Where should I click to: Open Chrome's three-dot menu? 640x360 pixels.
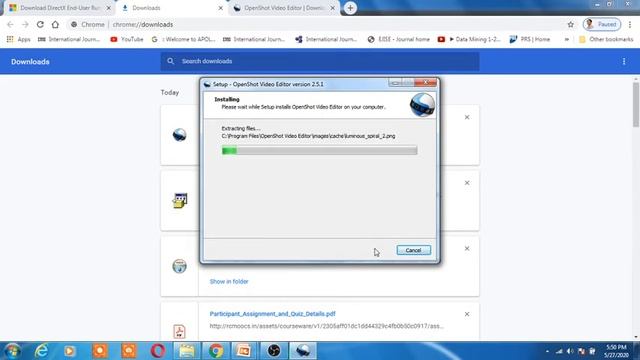(x=630, y=24)
